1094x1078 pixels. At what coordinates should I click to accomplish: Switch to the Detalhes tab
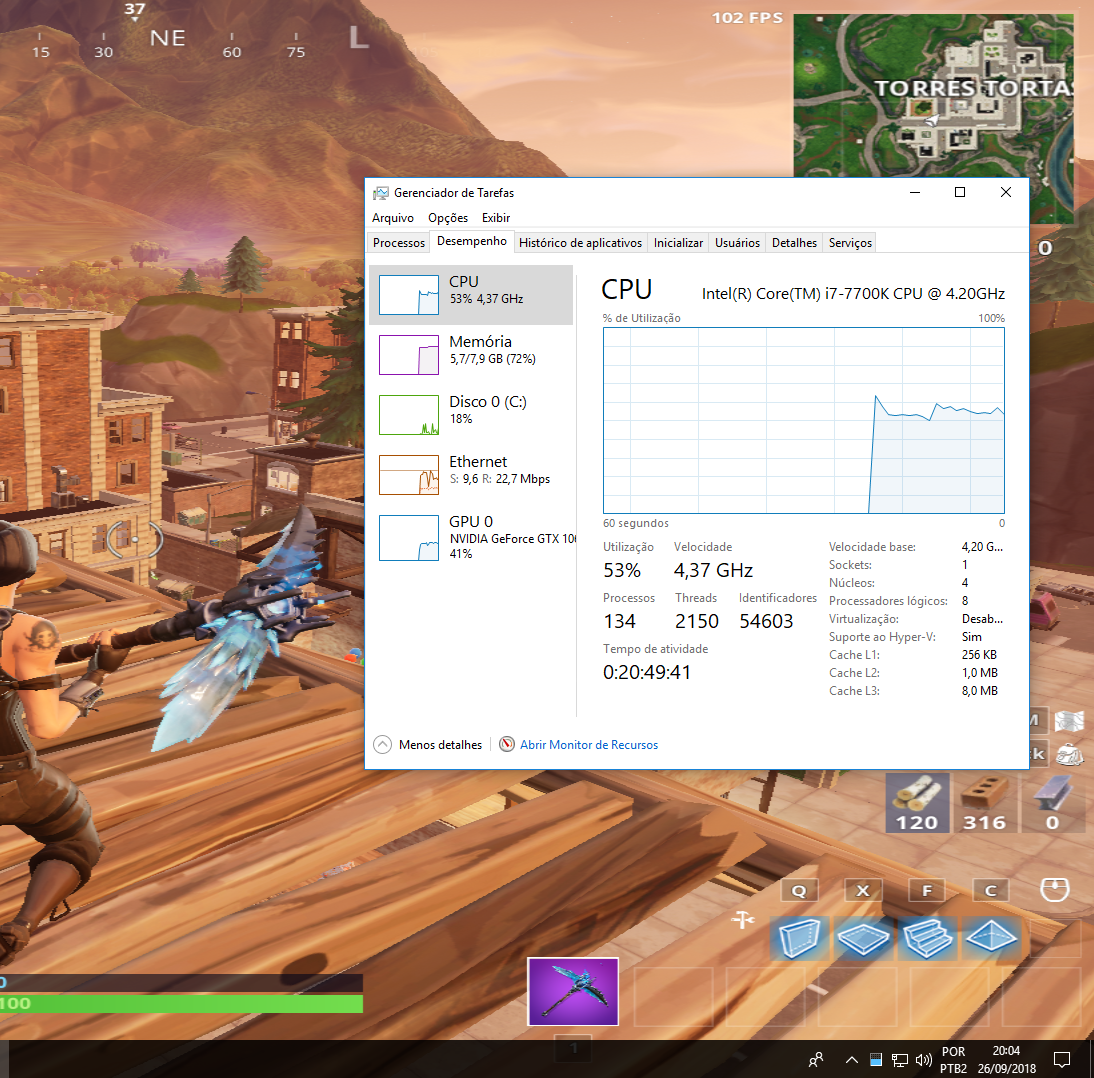point(794,243)
